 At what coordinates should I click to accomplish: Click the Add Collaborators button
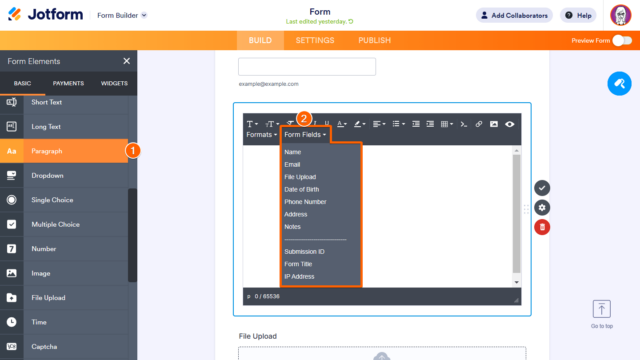pos(514,16)
